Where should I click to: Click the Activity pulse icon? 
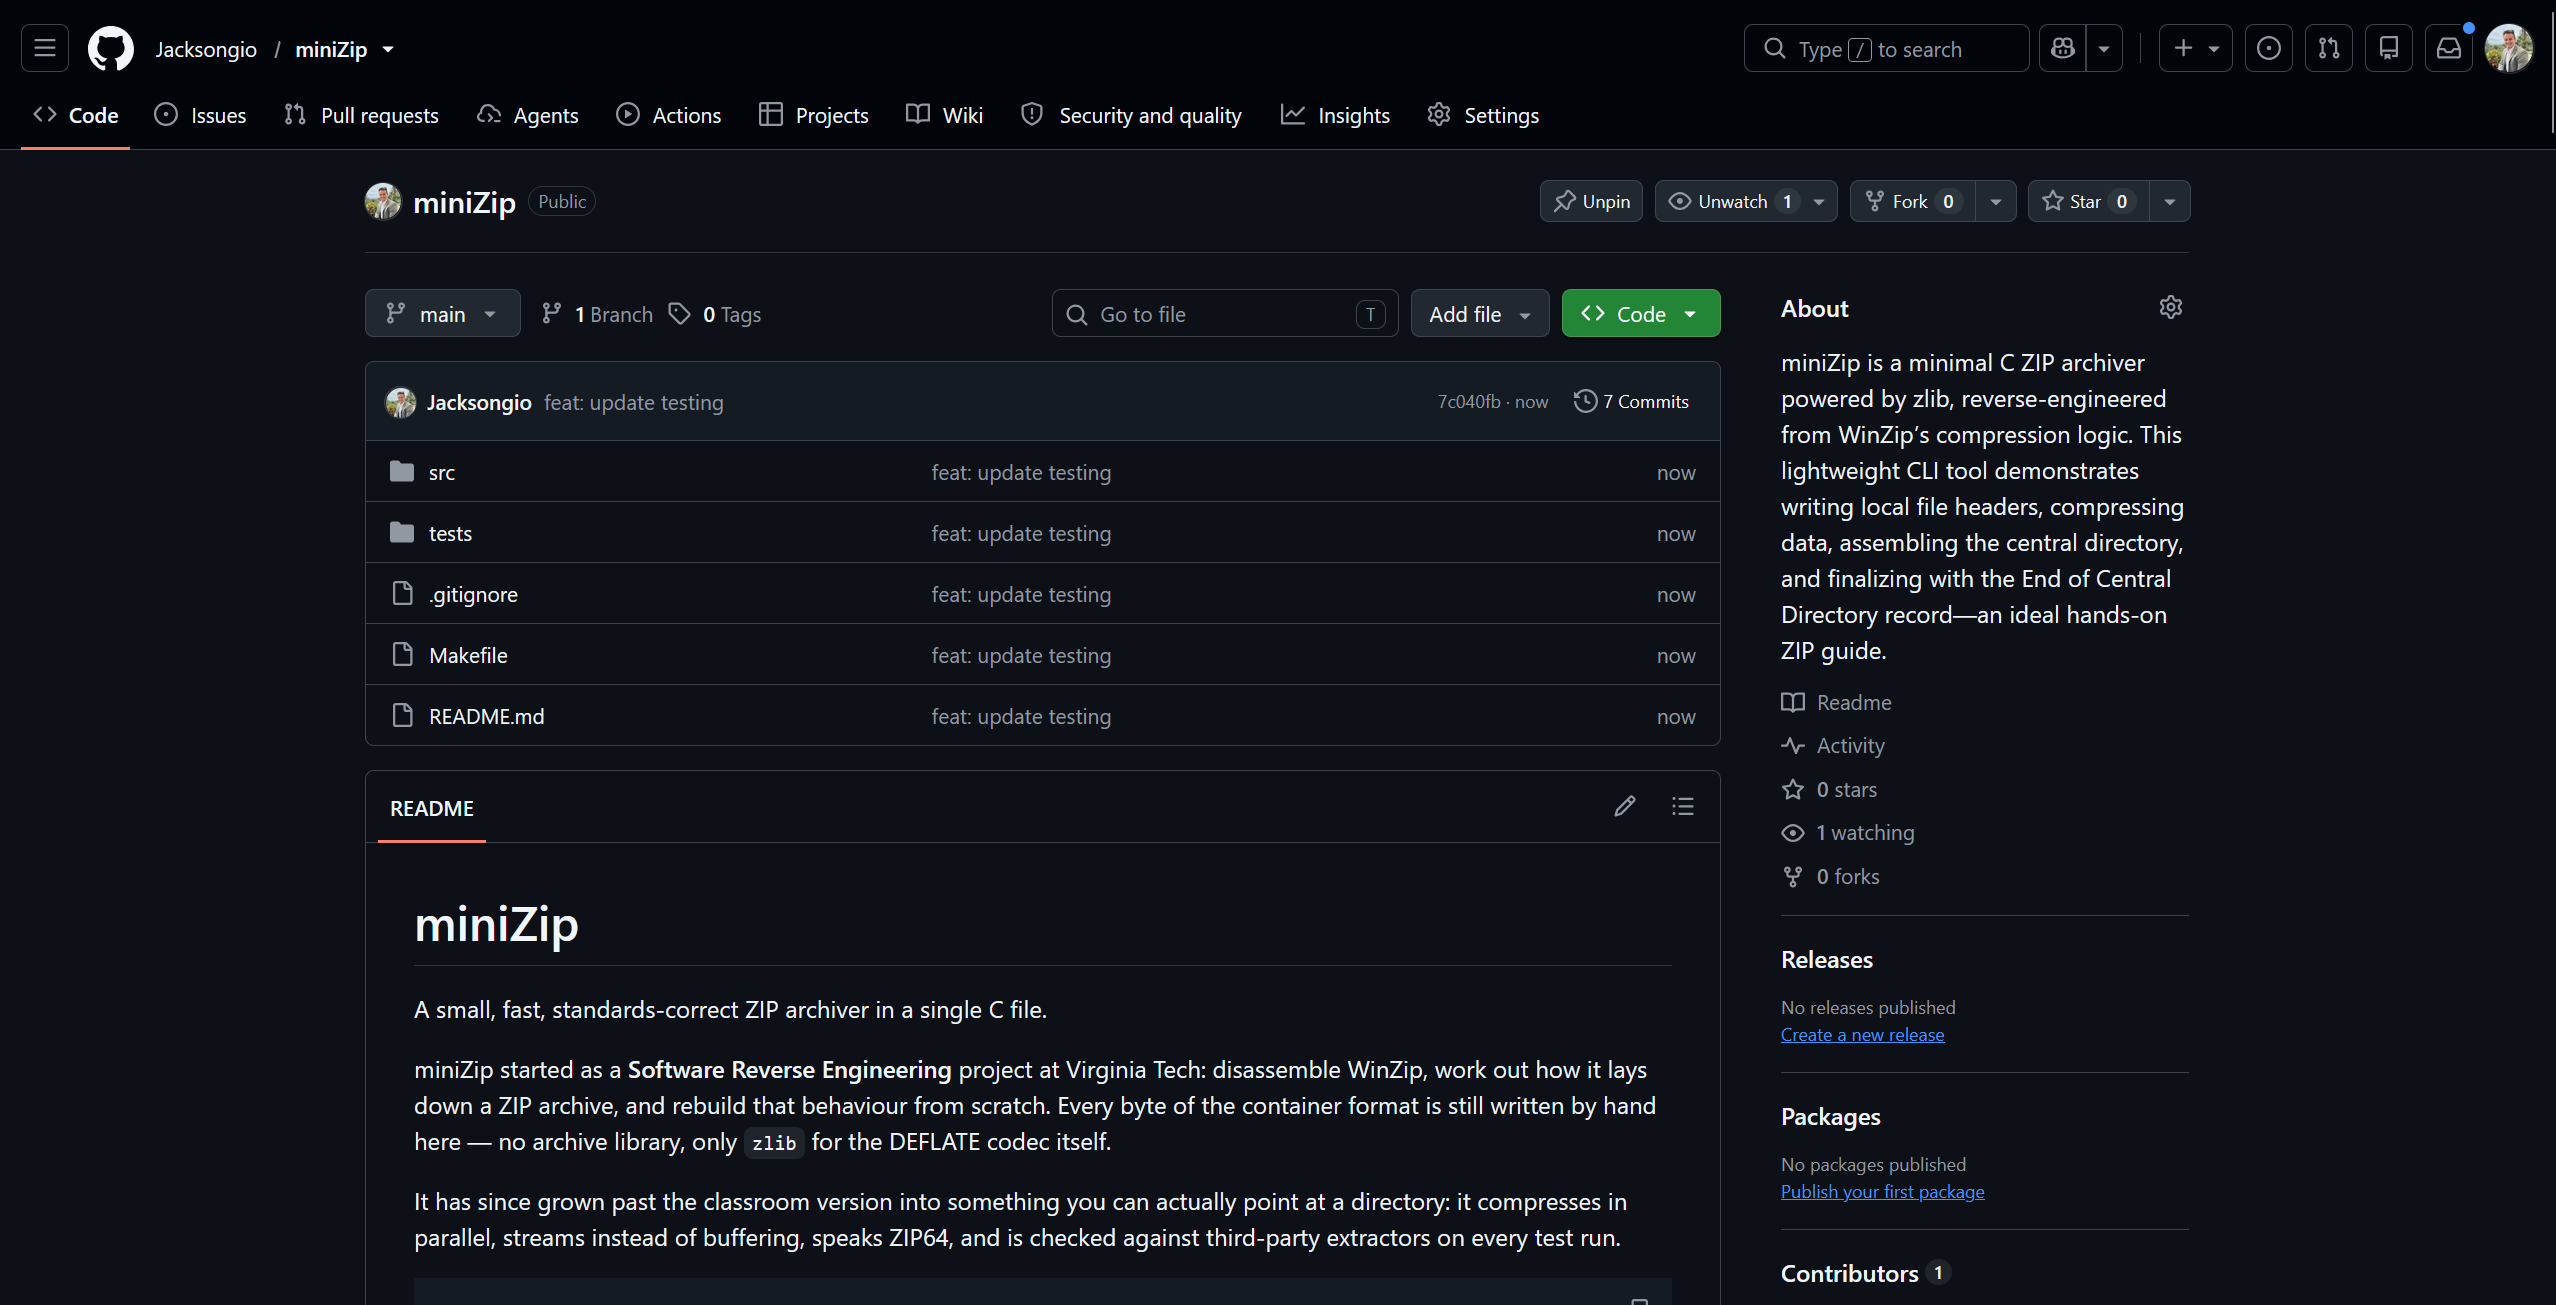[x=1793, y=745]
